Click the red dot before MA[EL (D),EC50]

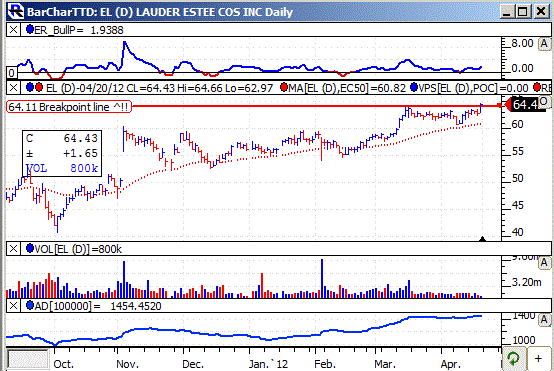point(284,87)
